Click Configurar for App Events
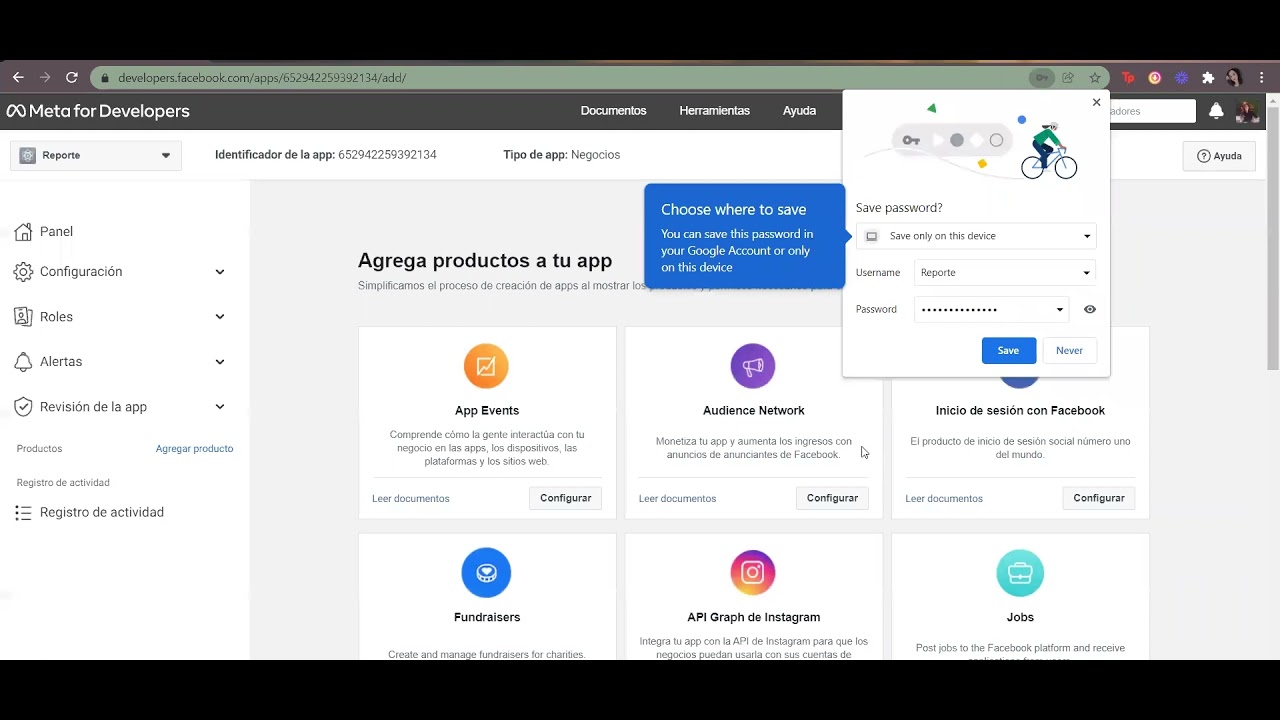 pyautogui.click(x=565, y=498)
